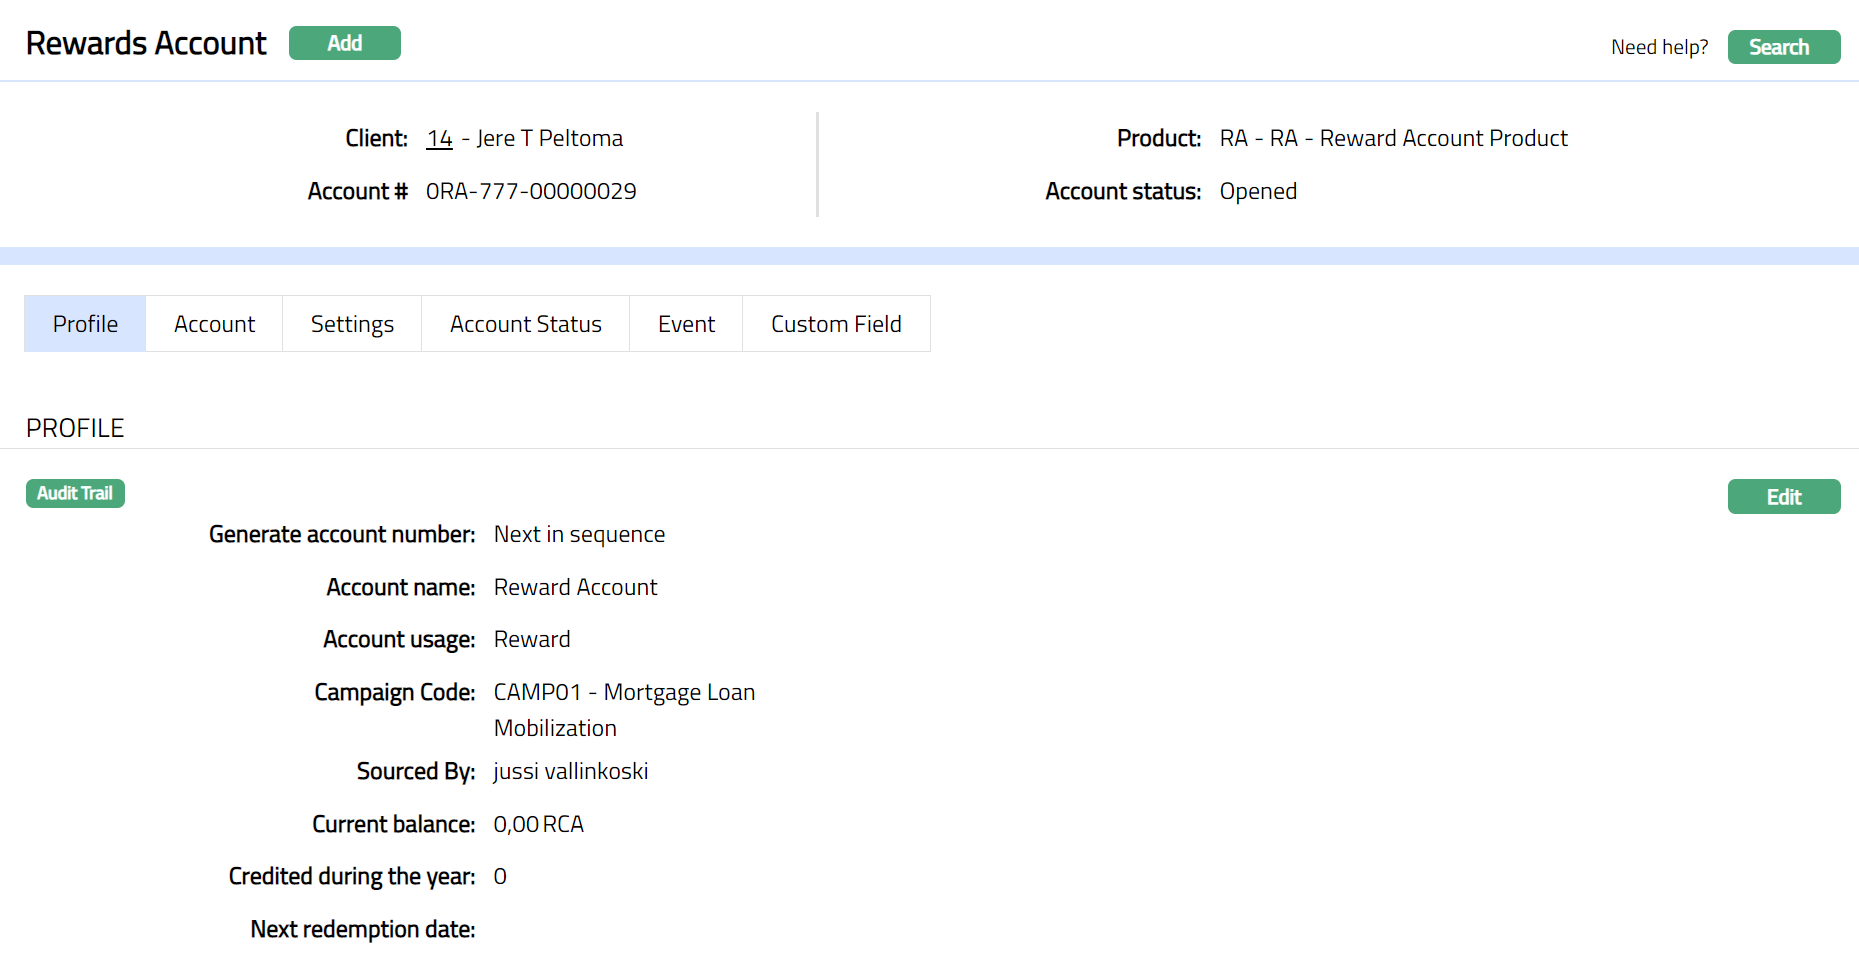Open the Settings tab
1859x967 pixels.
pos(352,324)
